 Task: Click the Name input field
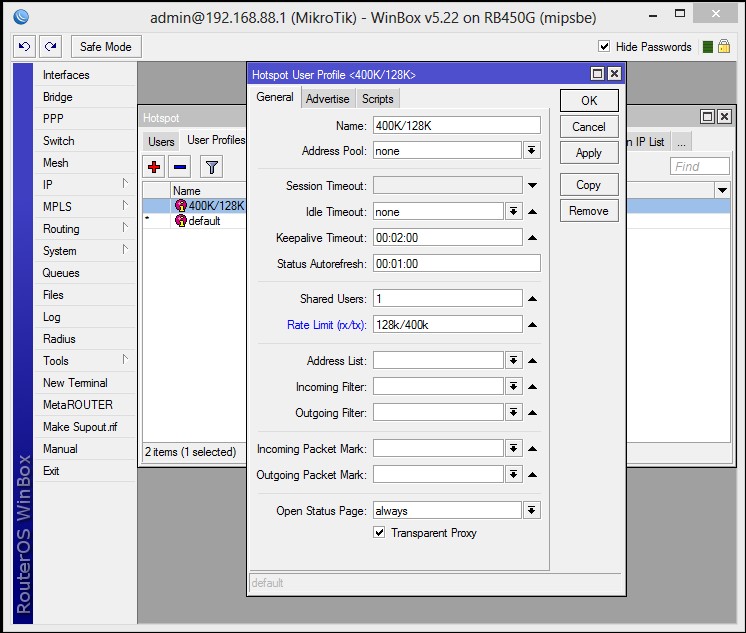(457, 126)
